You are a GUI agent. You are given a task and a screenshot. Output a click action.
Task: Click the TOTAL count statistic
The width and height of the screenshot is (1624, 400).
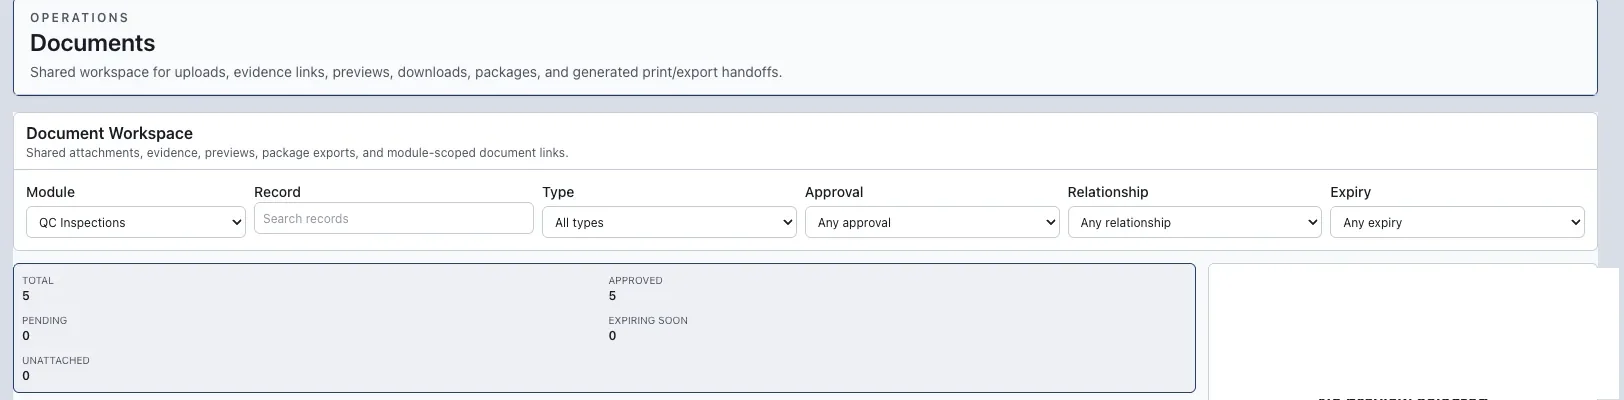coord(38,288)
